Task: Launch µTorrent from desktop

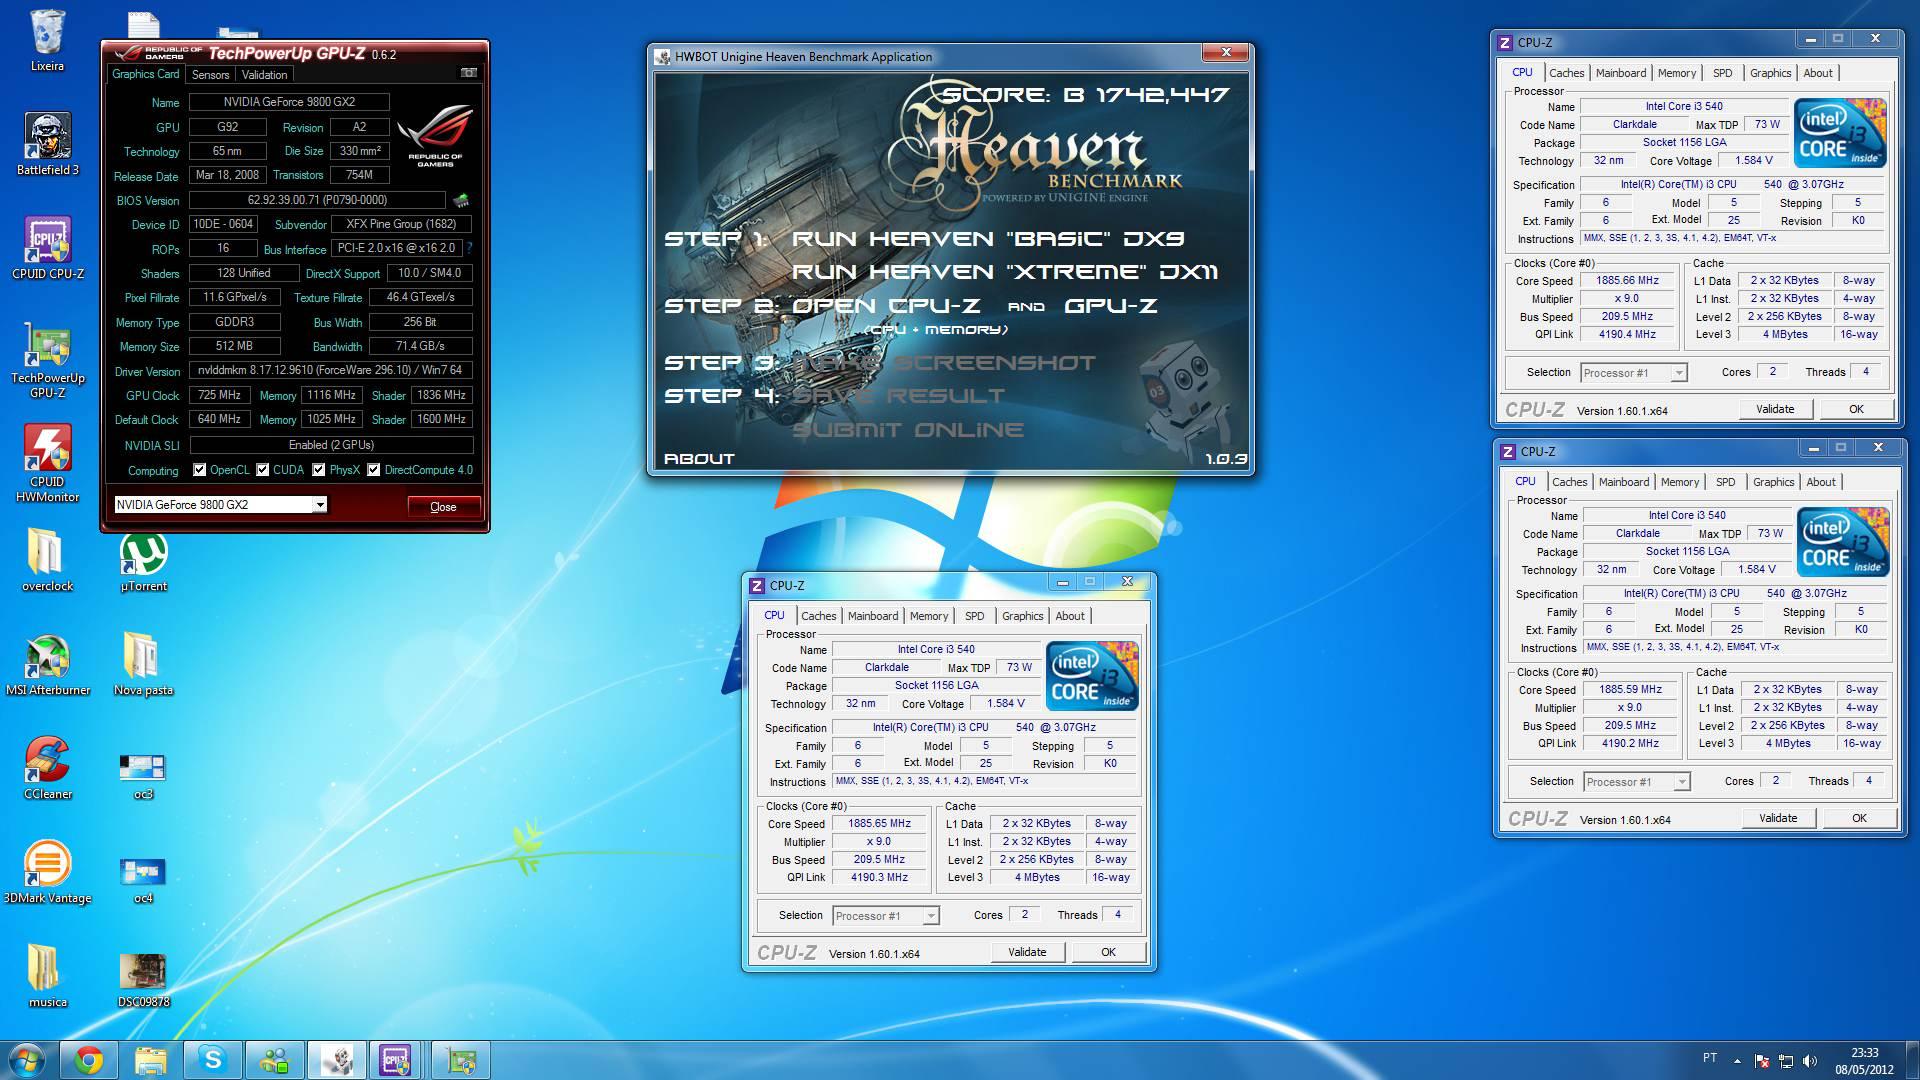Action: (143, 560)
